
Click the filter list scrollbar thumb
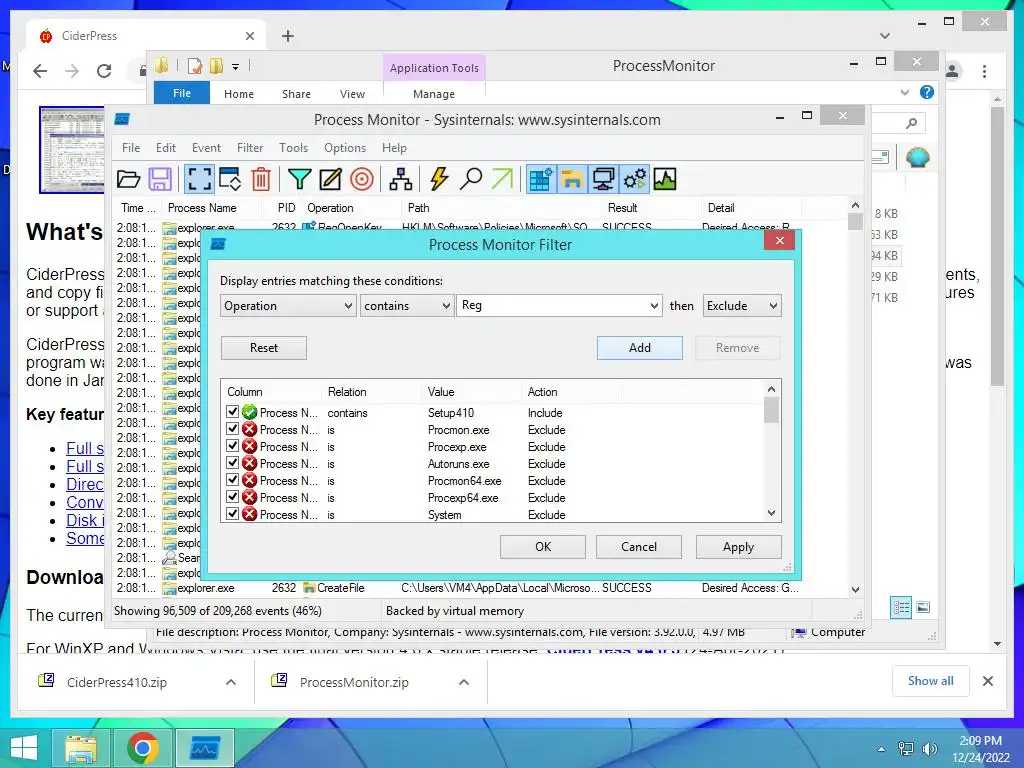click(x=771, y=411)
